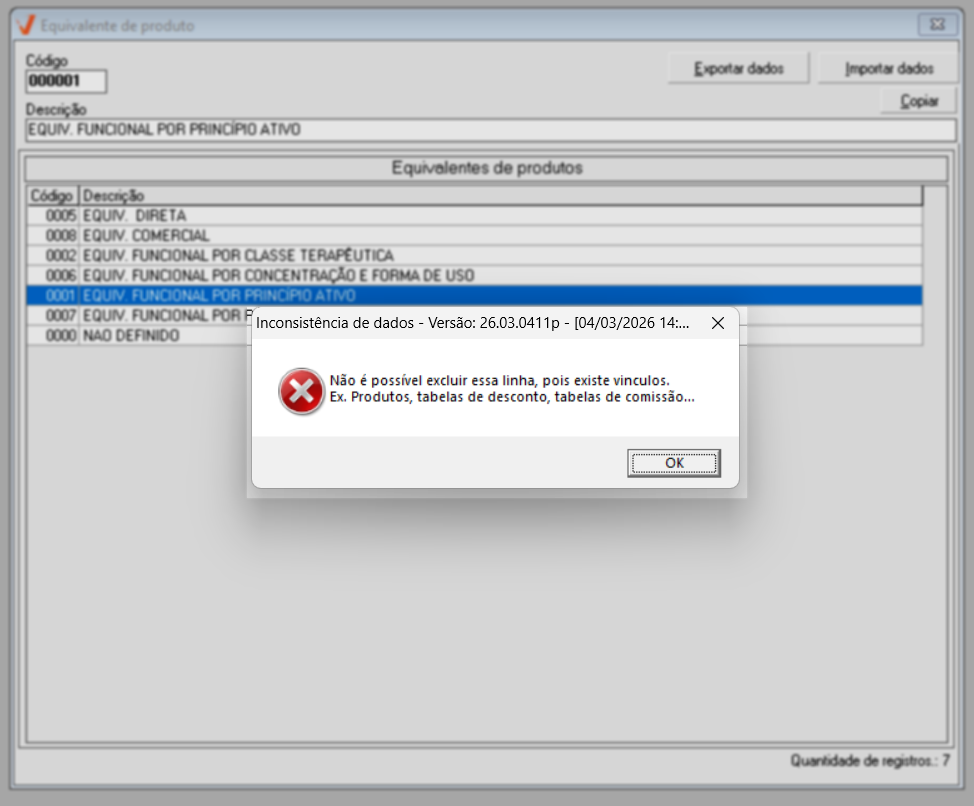Select the EQUIV. COMERCIAL row
The width and height of the screenshot is (974, 806).
click(x=475, y=235)
